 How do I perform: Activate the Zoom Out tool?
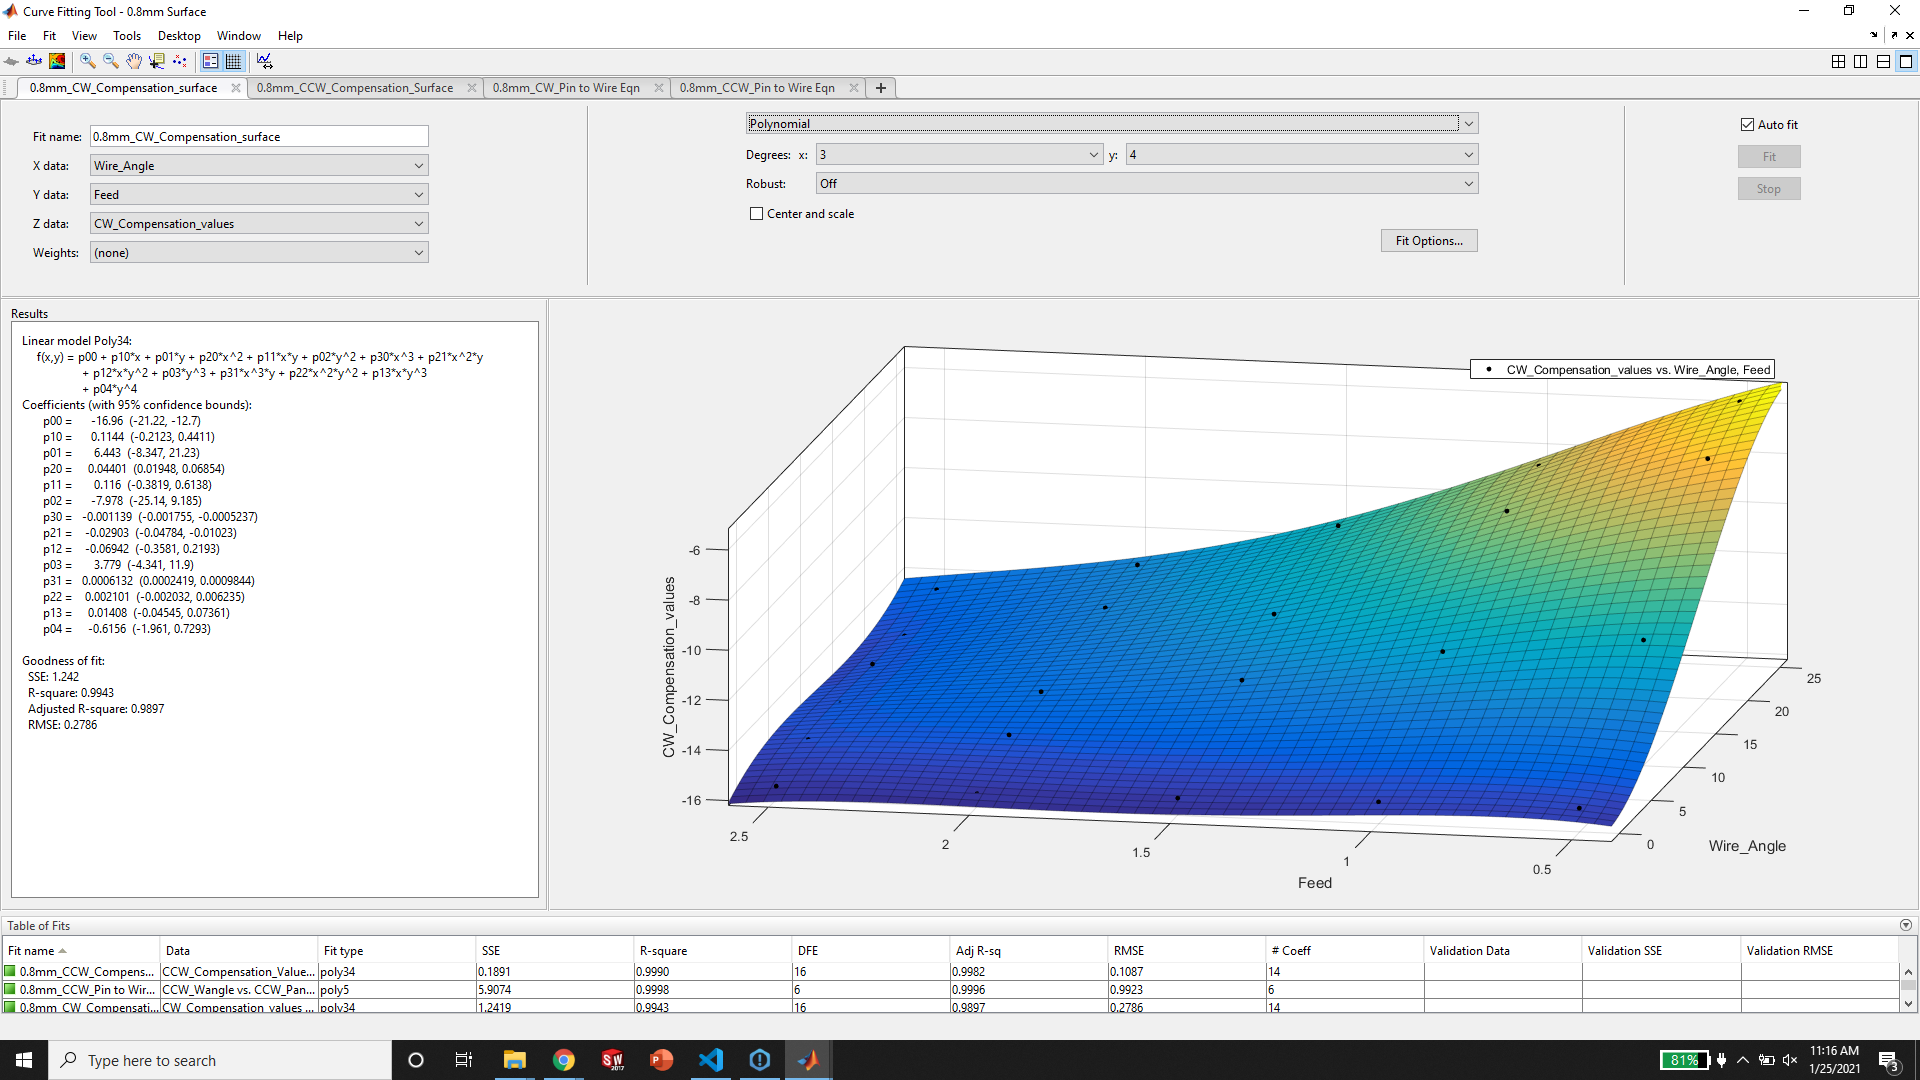(x=111, y=61)
